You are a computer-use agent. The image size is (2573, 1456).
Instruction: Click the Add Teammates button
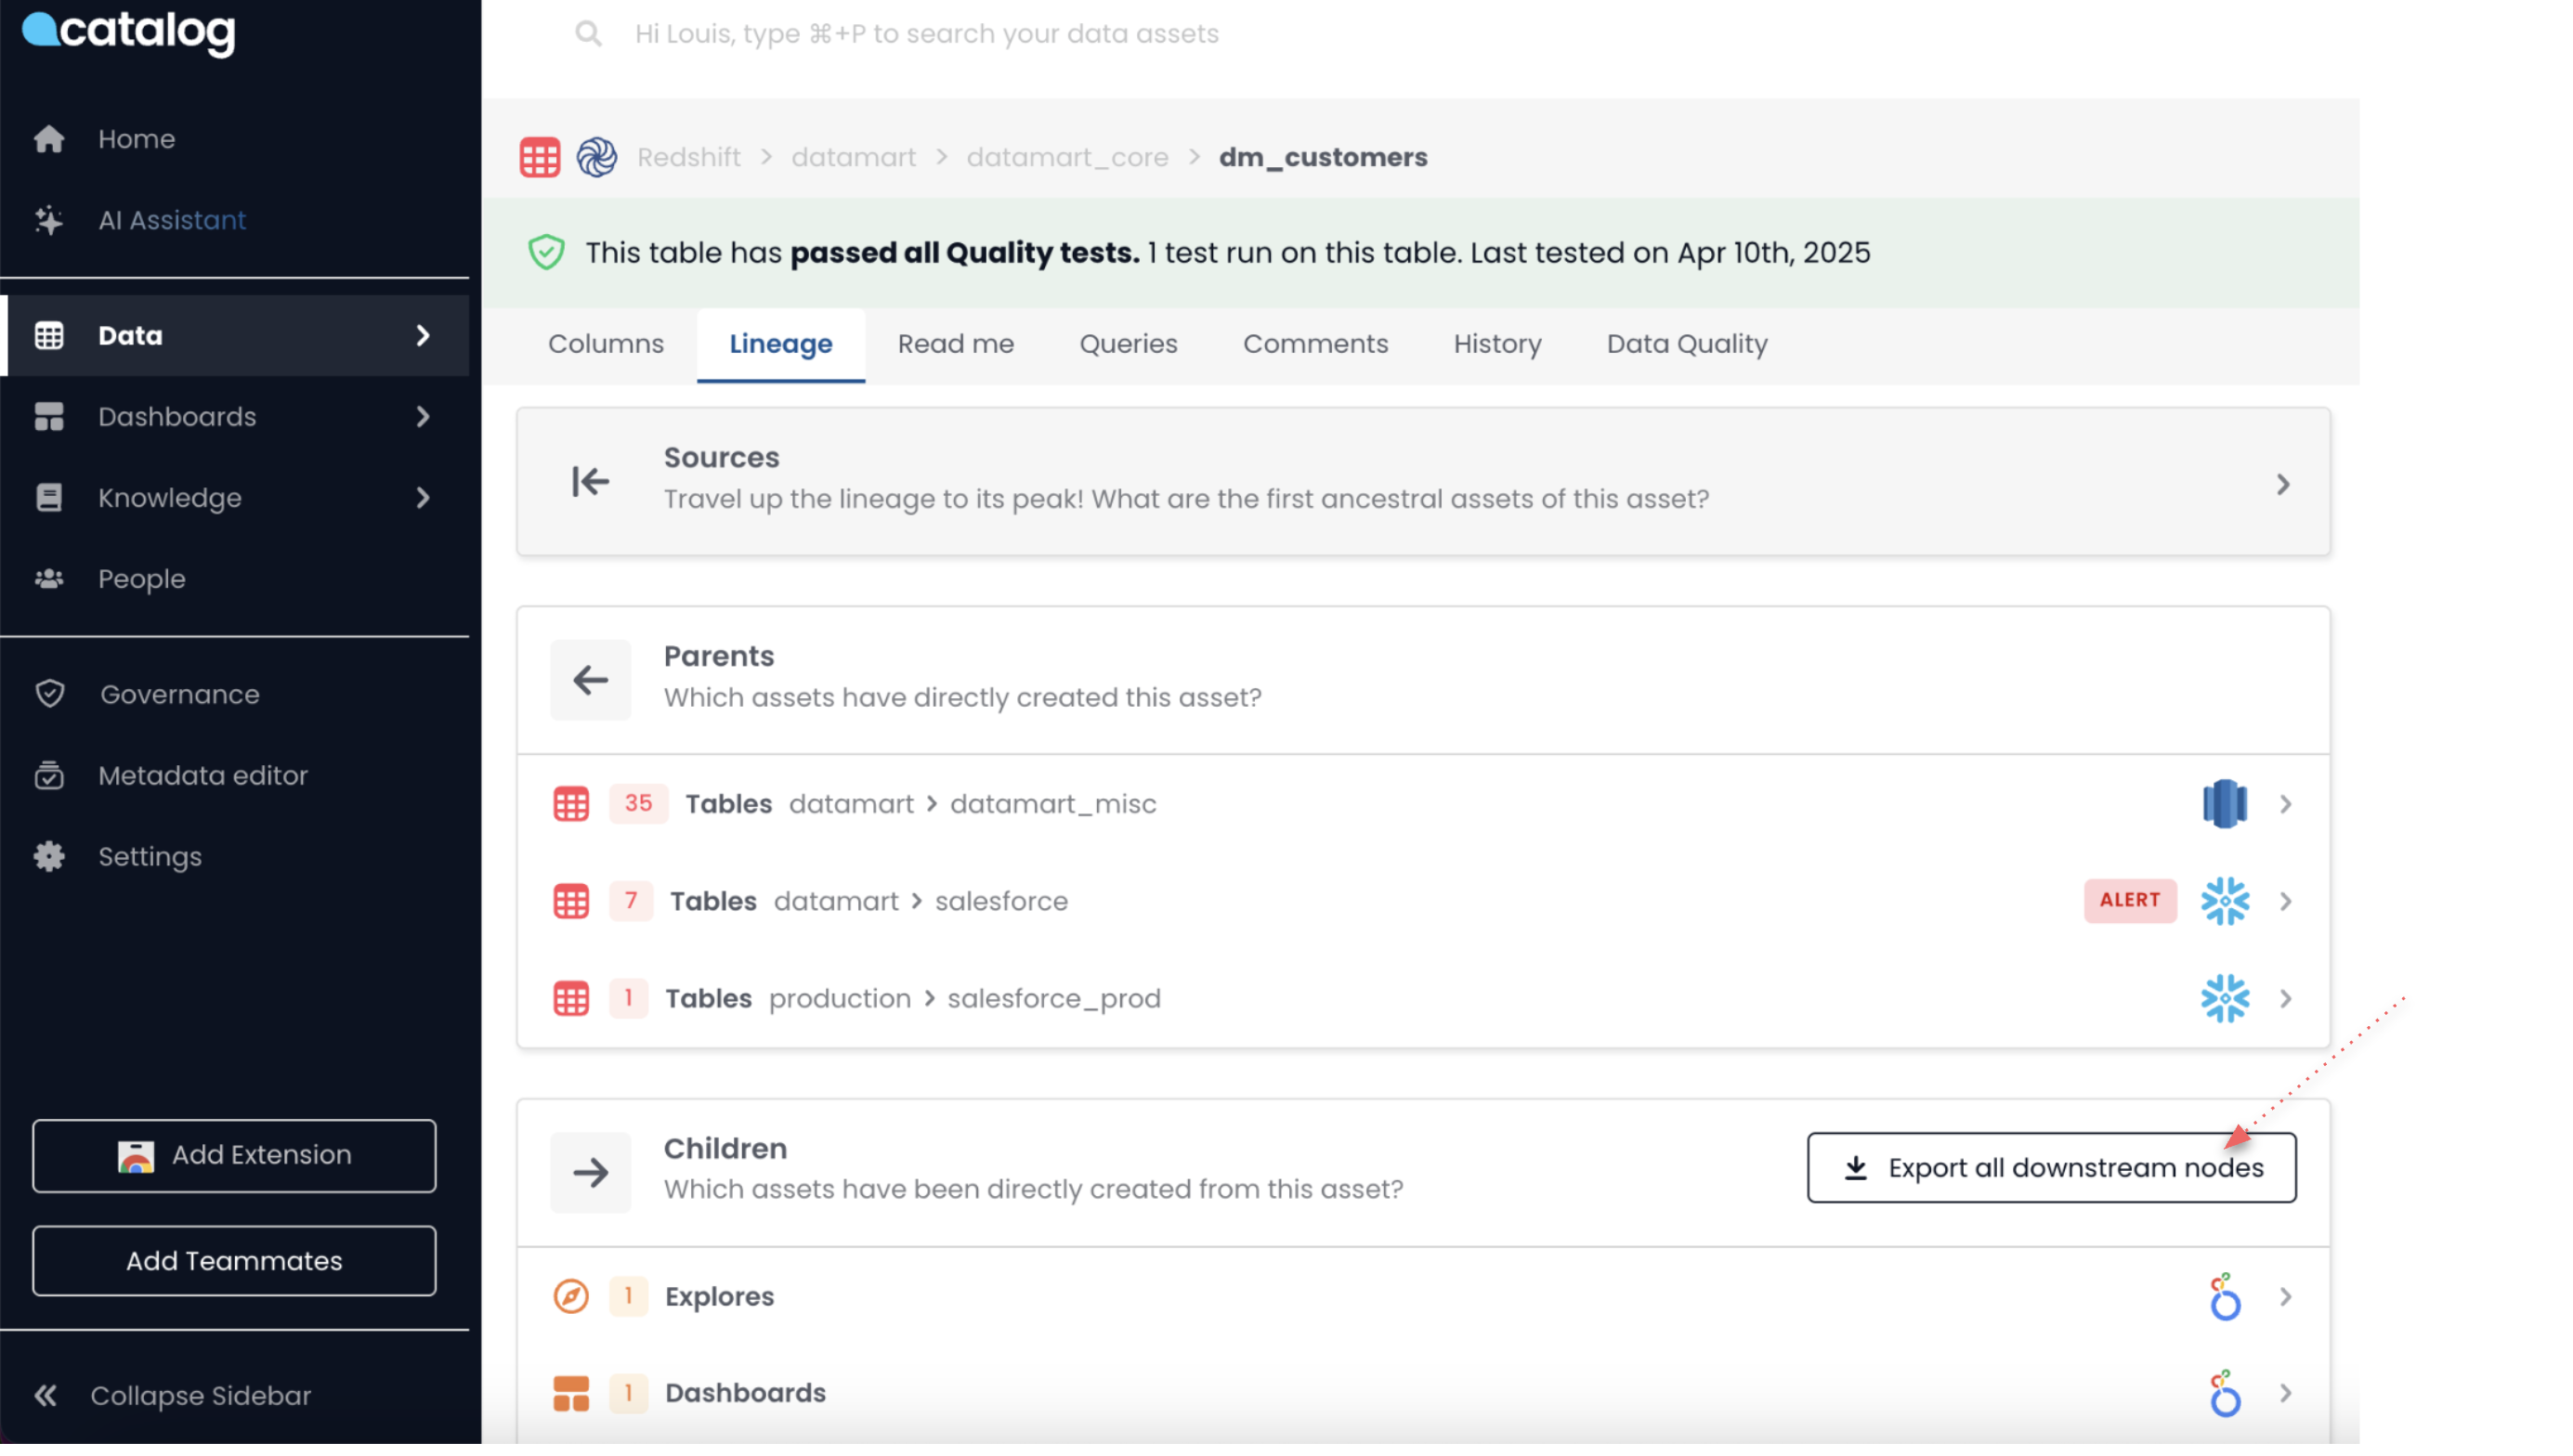(x=234, y=1260)
